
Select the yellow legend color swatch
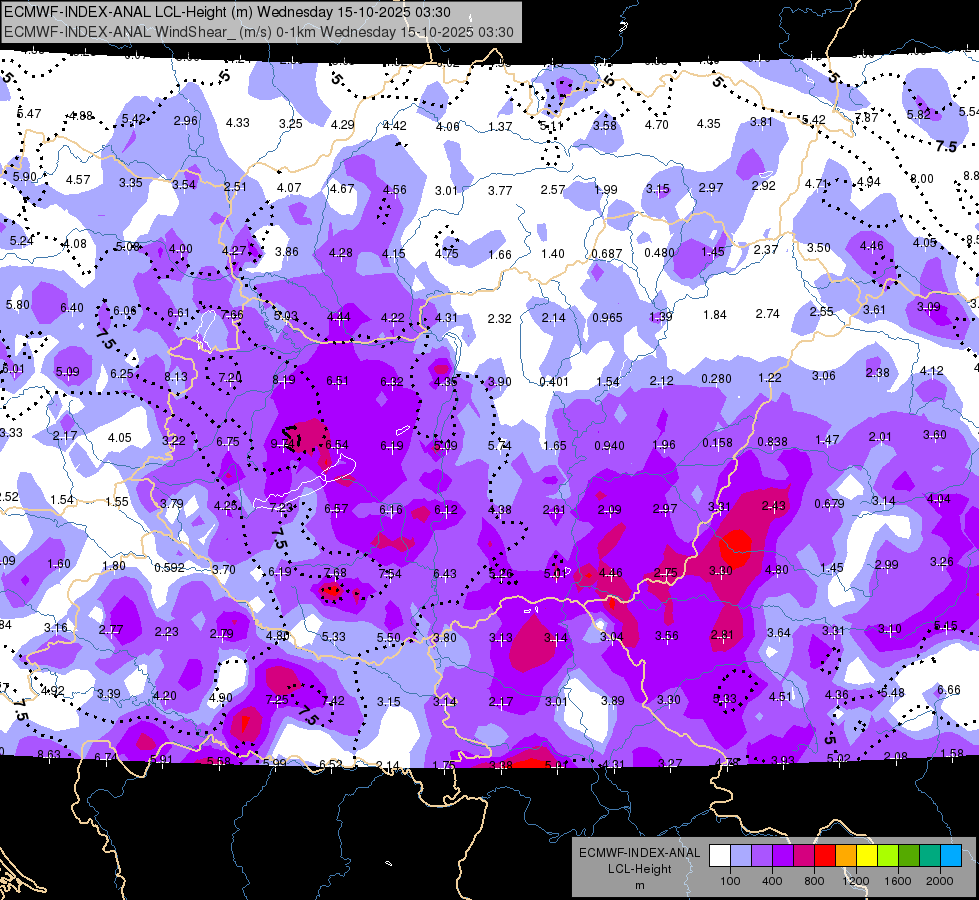(x=867, y=856)
